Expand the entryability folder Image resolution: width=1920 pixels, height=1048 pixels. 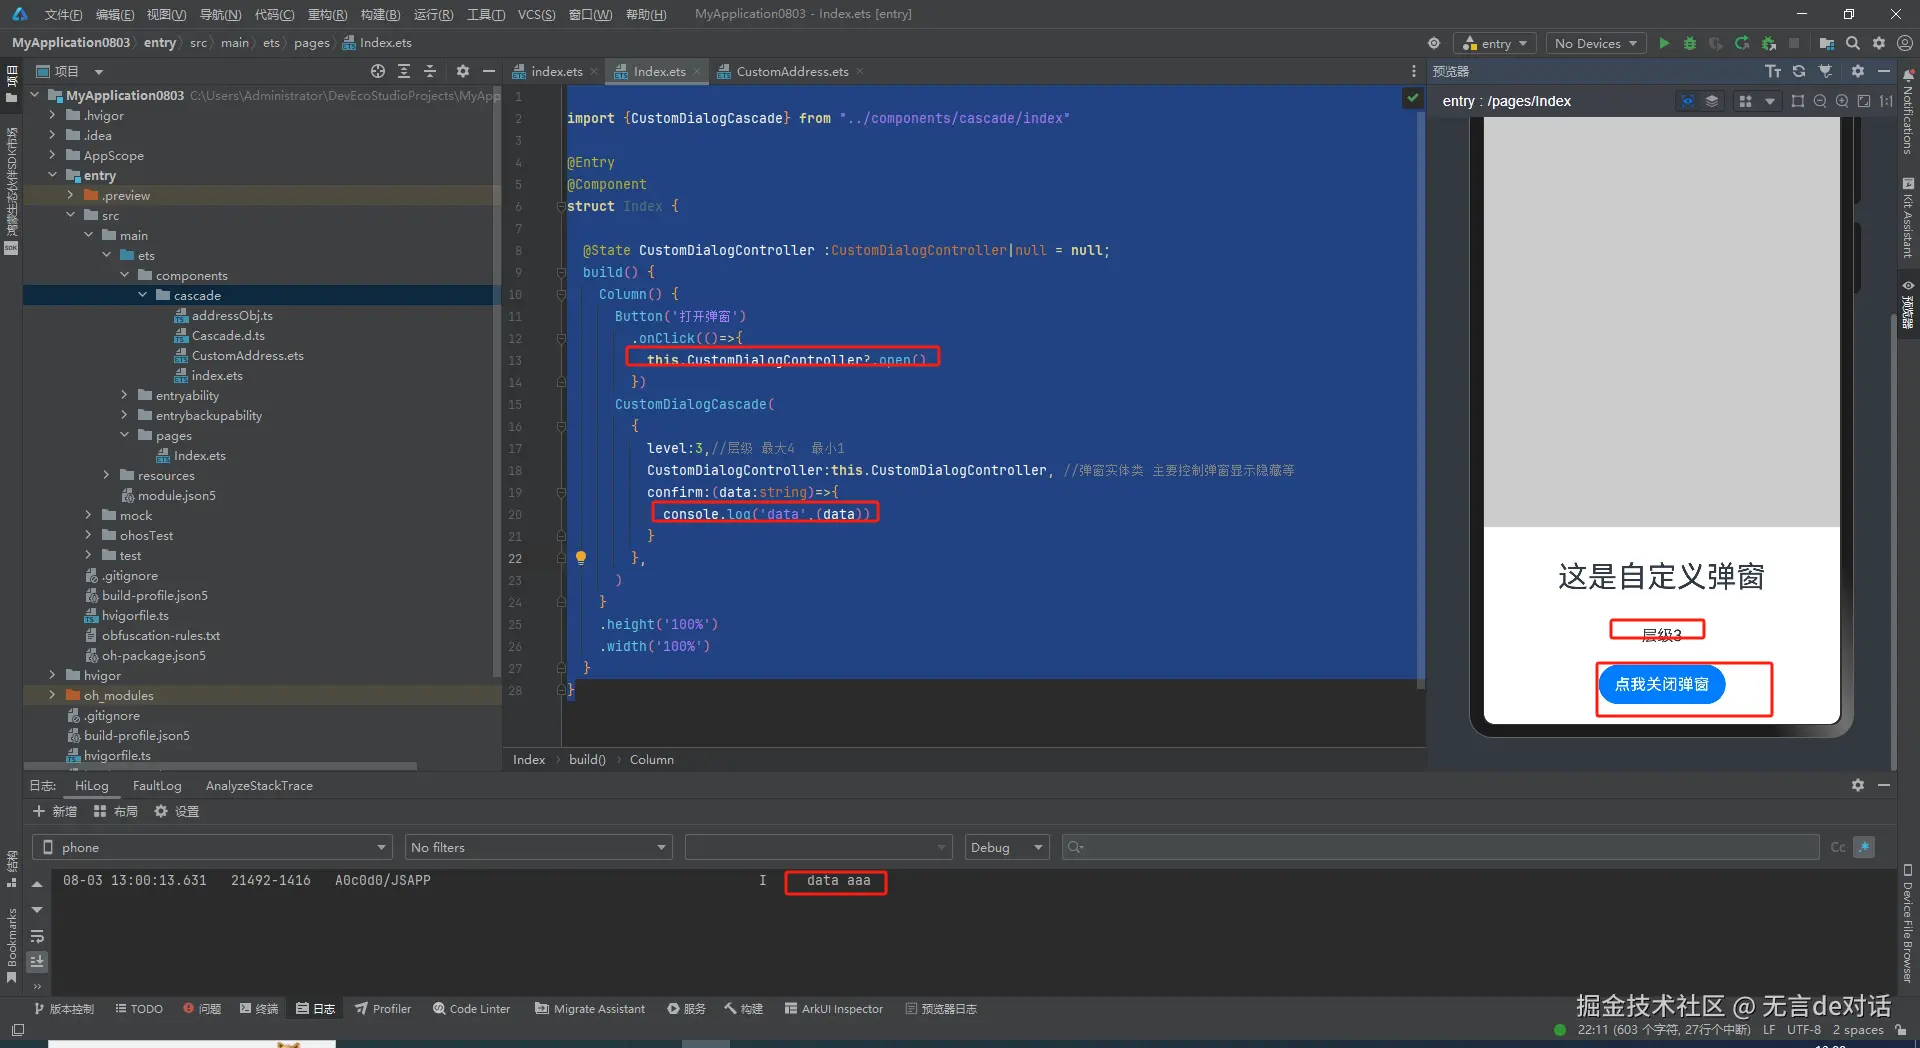125,395
